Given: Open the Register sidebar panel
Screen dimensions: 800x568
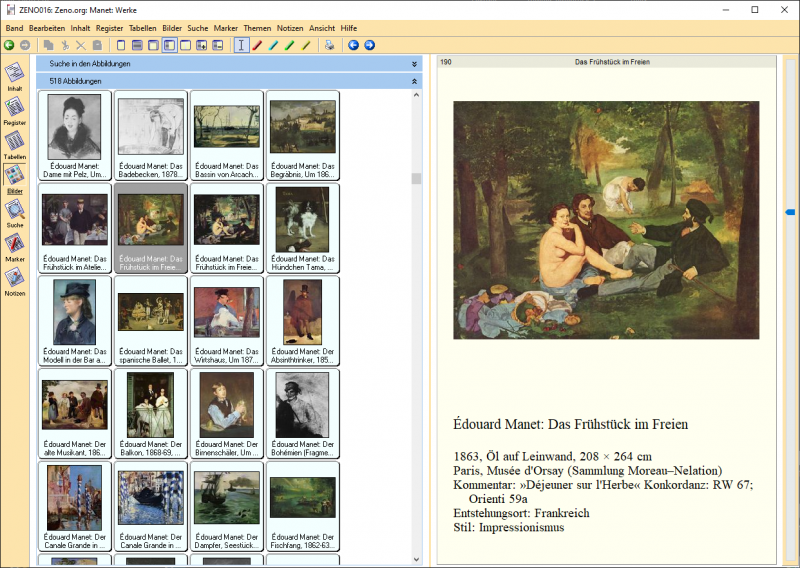Looking at the screenshot, I should 15,109.
